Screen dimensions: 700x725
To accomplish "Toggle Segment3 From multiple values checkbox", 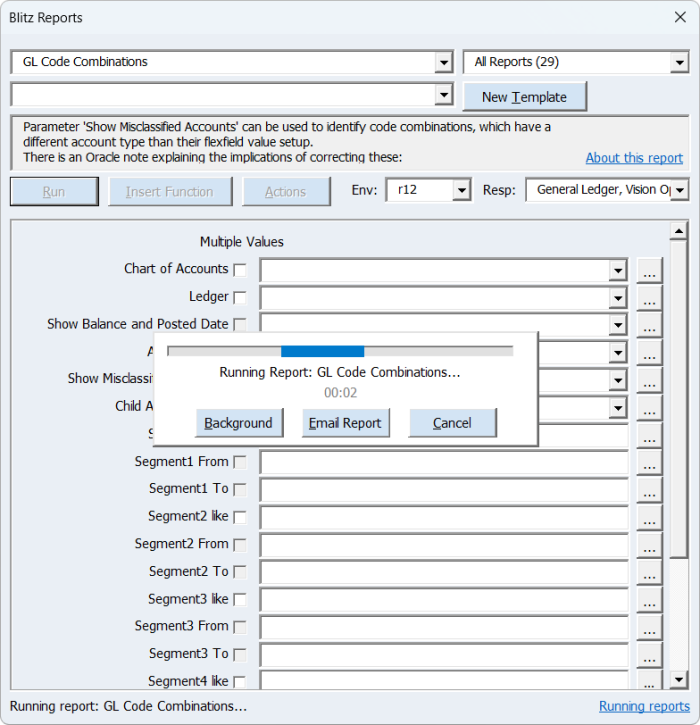I will pyautogui.click(x=240, y=627).
